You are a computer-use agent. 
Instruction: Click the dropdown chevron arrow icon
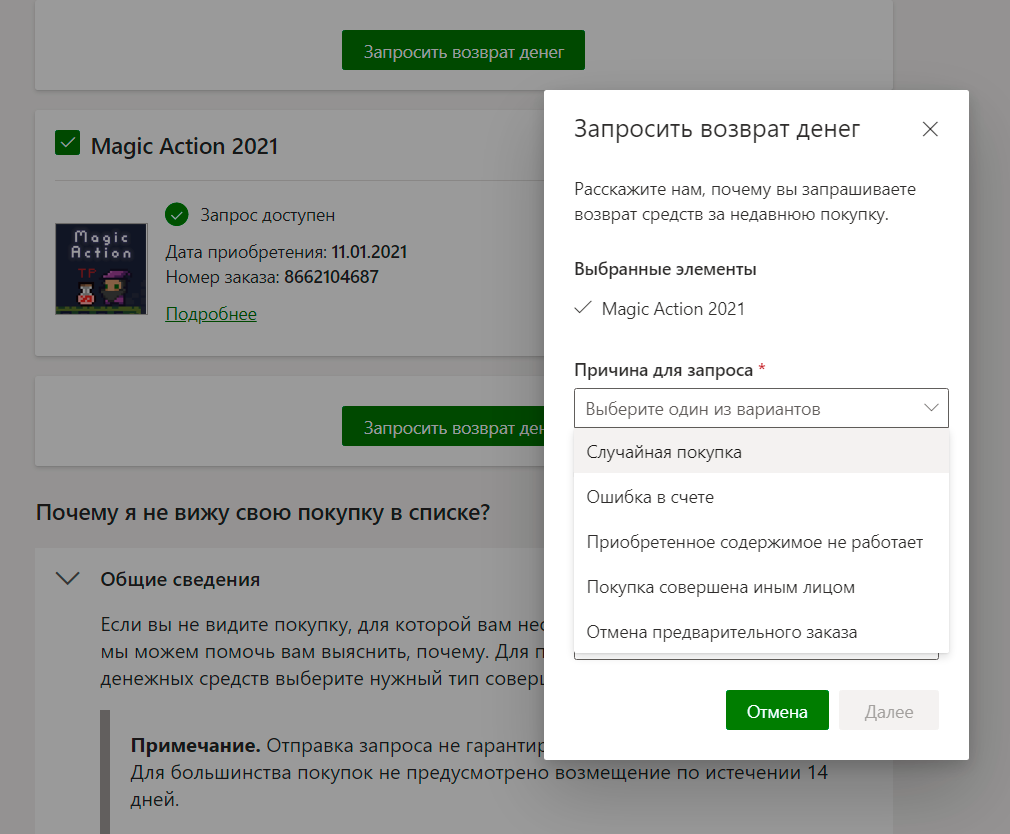tap(931, 408)
